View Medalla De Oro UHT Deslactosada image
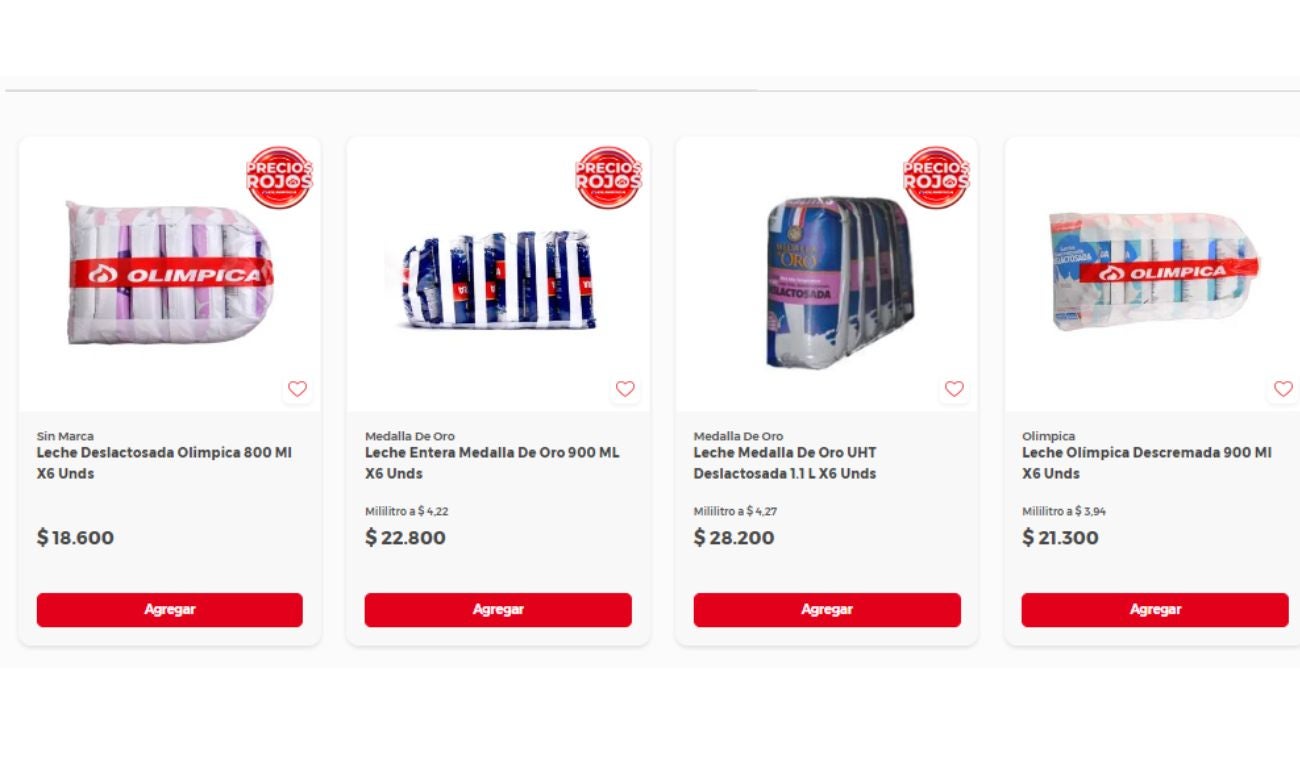 coord(838,282)
